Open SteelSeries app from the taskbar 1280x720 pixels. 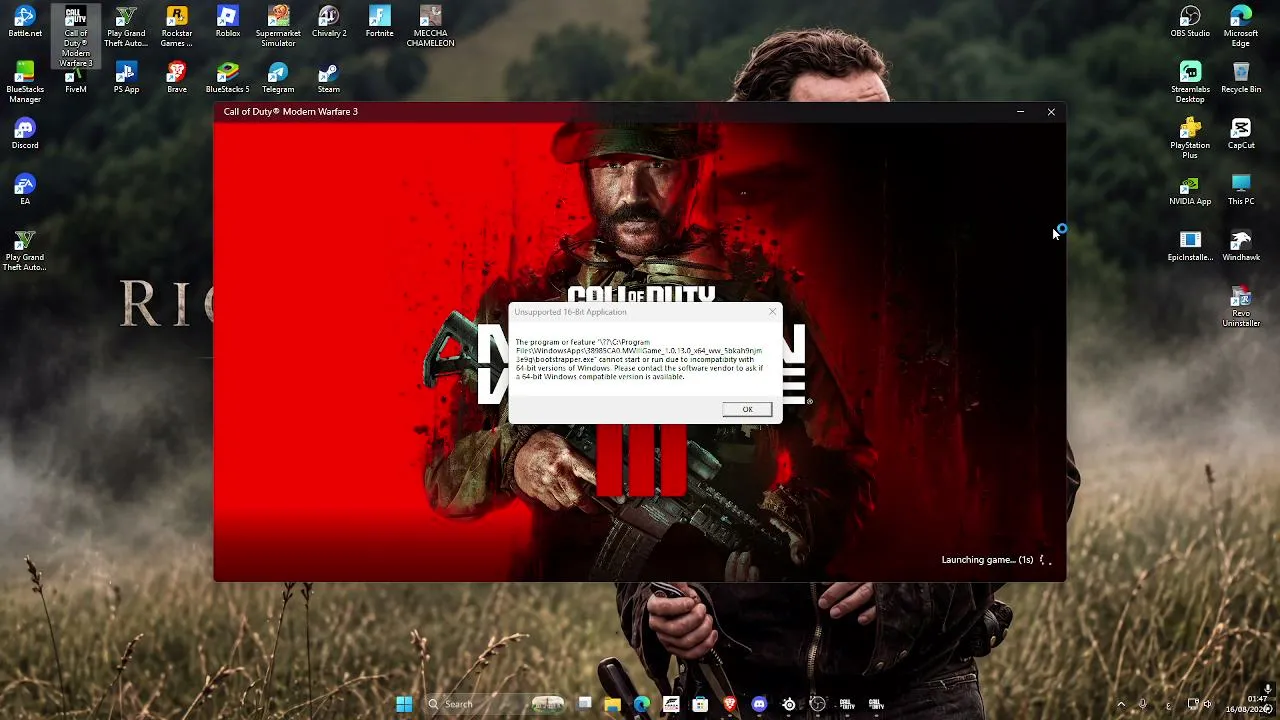(789, 704)
